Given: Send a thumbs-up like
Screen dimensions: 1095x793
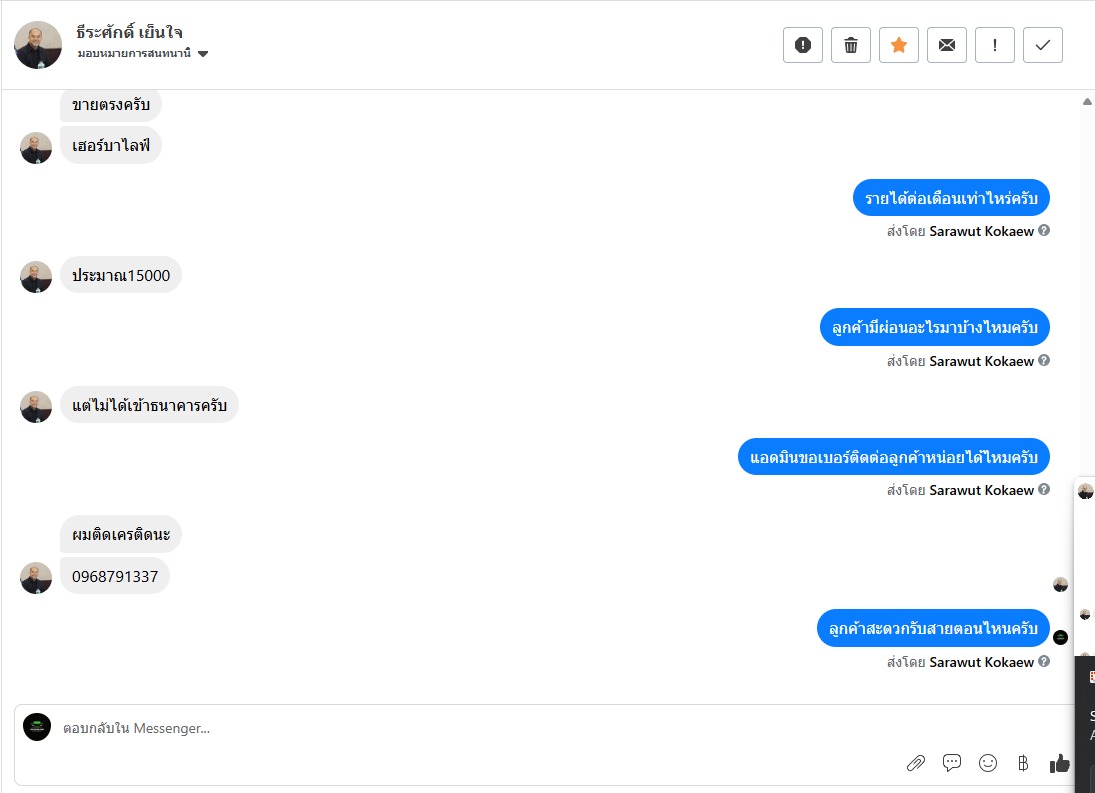Looking at the screenshot, I should click(x=1059, y=763).
